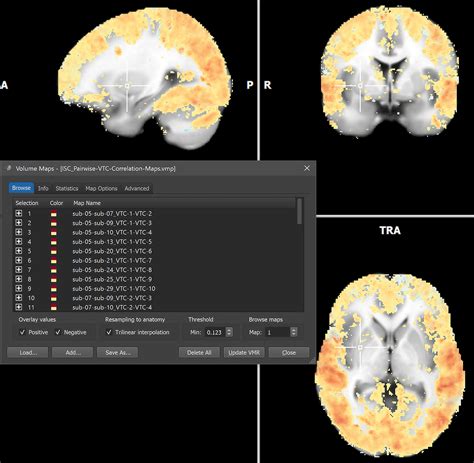
Task: Open color swatch of sub-05-sub-07_VTC-1-VTC-2
Action: [53, 214]
